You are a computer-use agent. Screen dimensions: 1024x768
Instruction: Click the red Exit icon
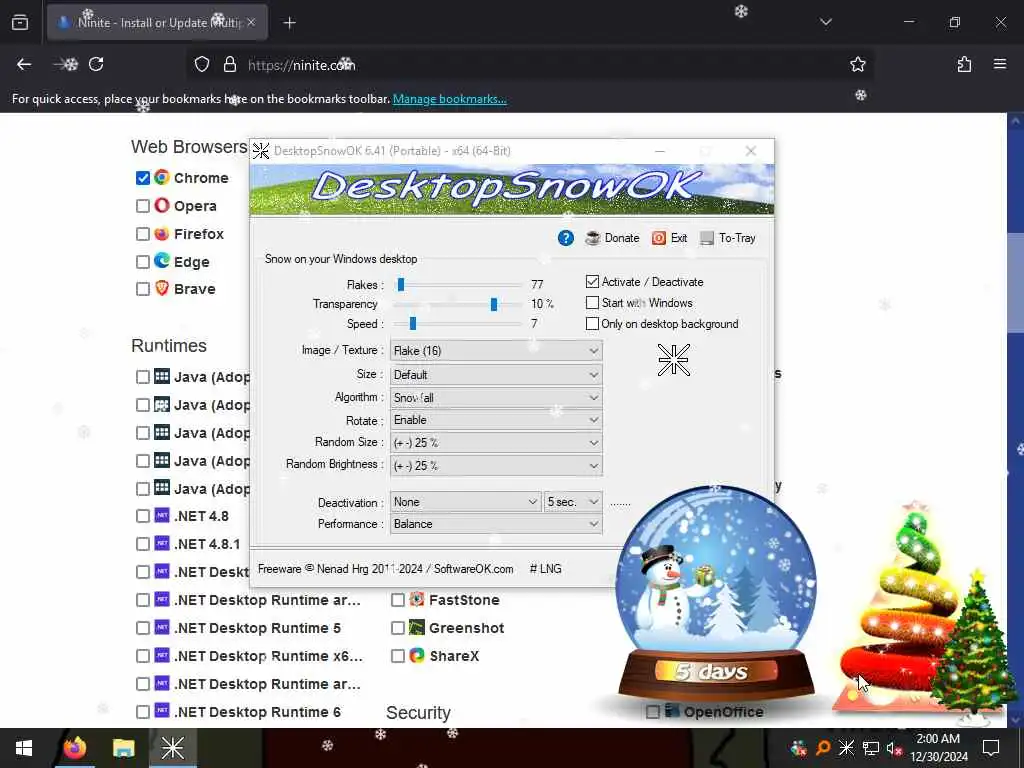(x=659, y=238)
